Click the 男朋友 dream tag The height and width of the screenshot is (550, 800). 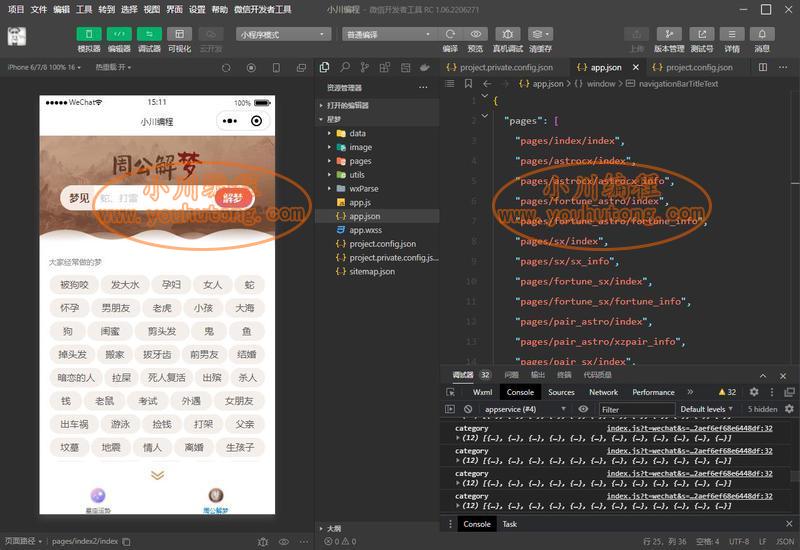[116, 308]
